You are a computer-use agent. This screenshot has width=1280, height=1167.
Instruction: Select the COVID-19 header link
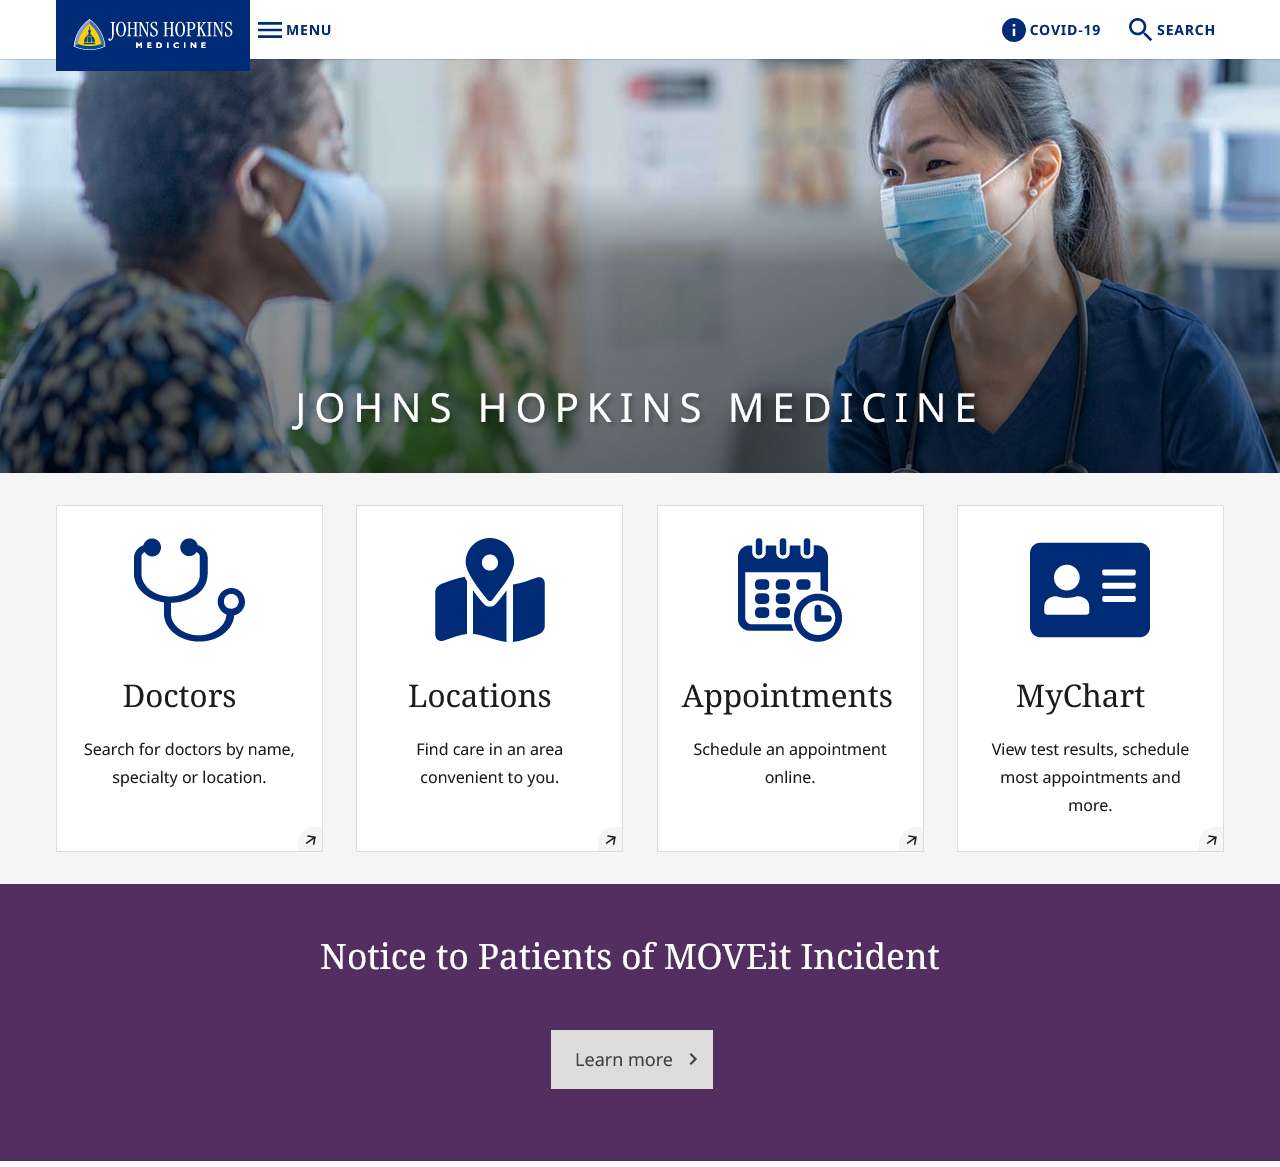1051,30
